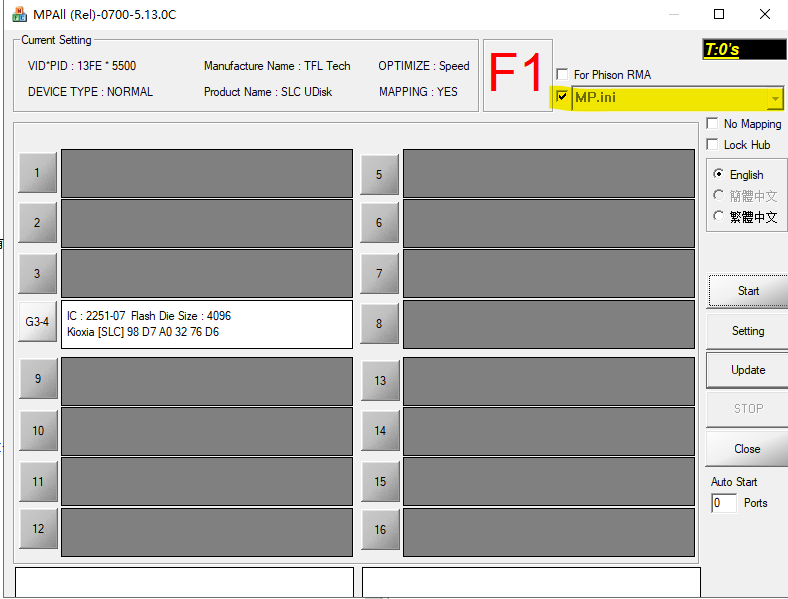Click port button 1

pos(38,173)
